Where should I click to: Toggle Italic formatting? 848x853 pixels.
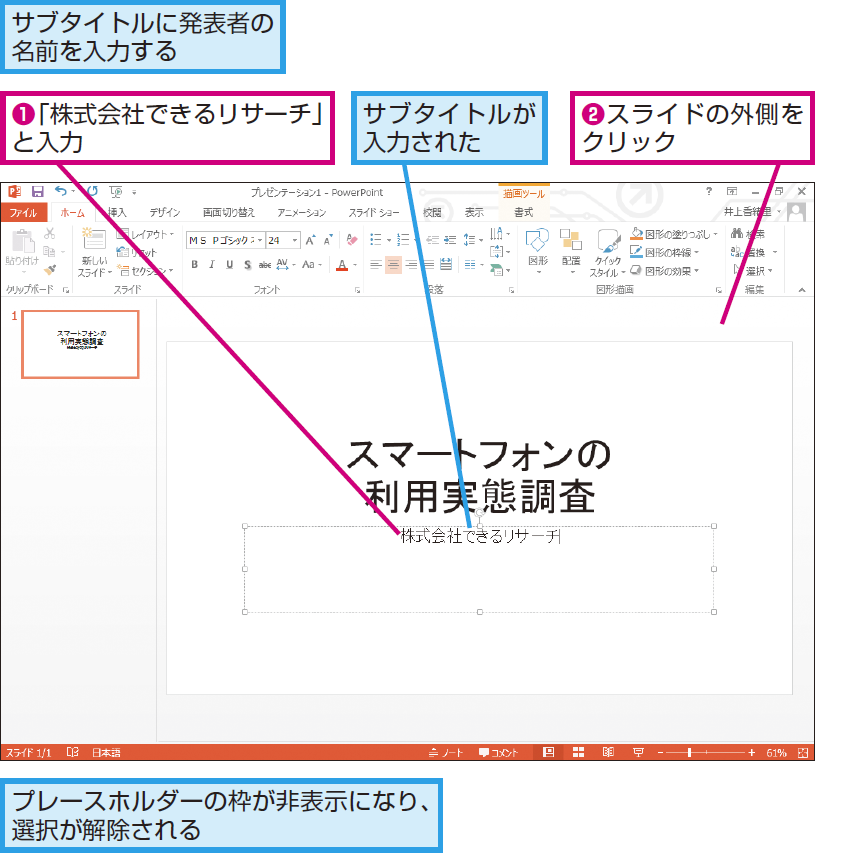[212, 265]
